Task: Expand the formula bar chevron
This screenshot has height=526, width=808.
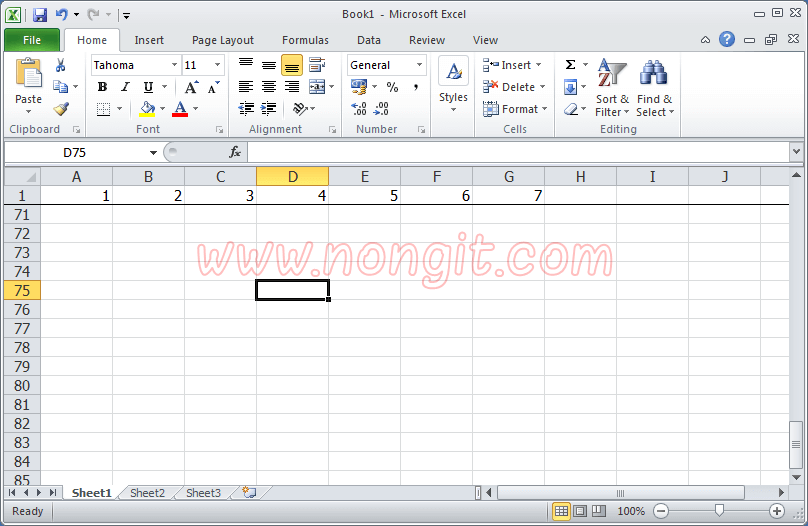Action: [x=796, y=152]
